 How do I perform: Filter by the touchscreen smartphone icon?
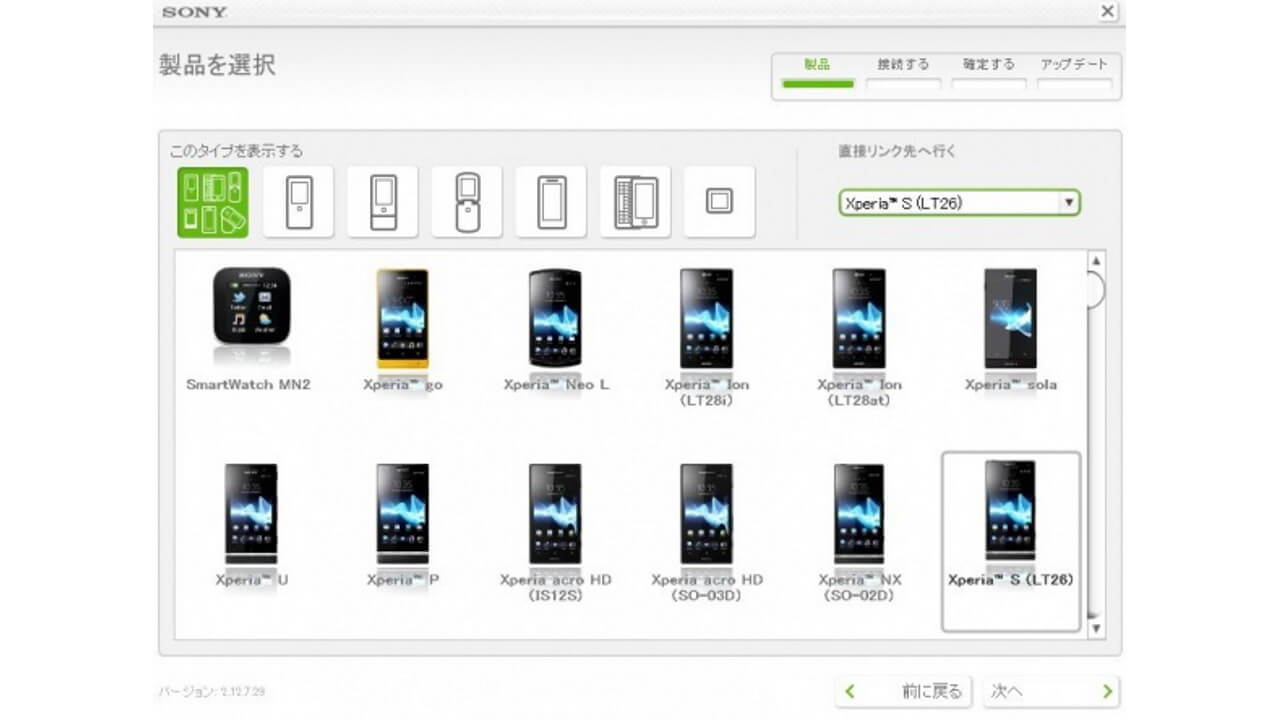550,202
